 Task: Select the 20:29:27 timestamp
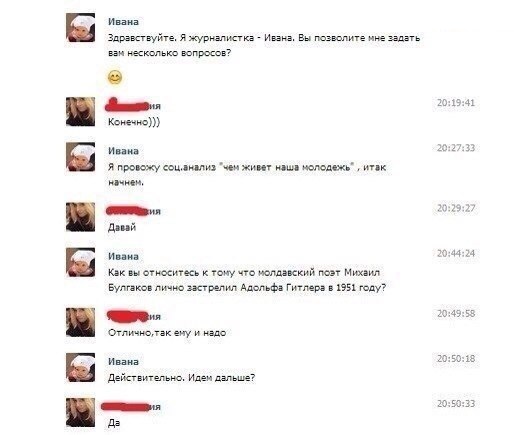click(456, 208)
